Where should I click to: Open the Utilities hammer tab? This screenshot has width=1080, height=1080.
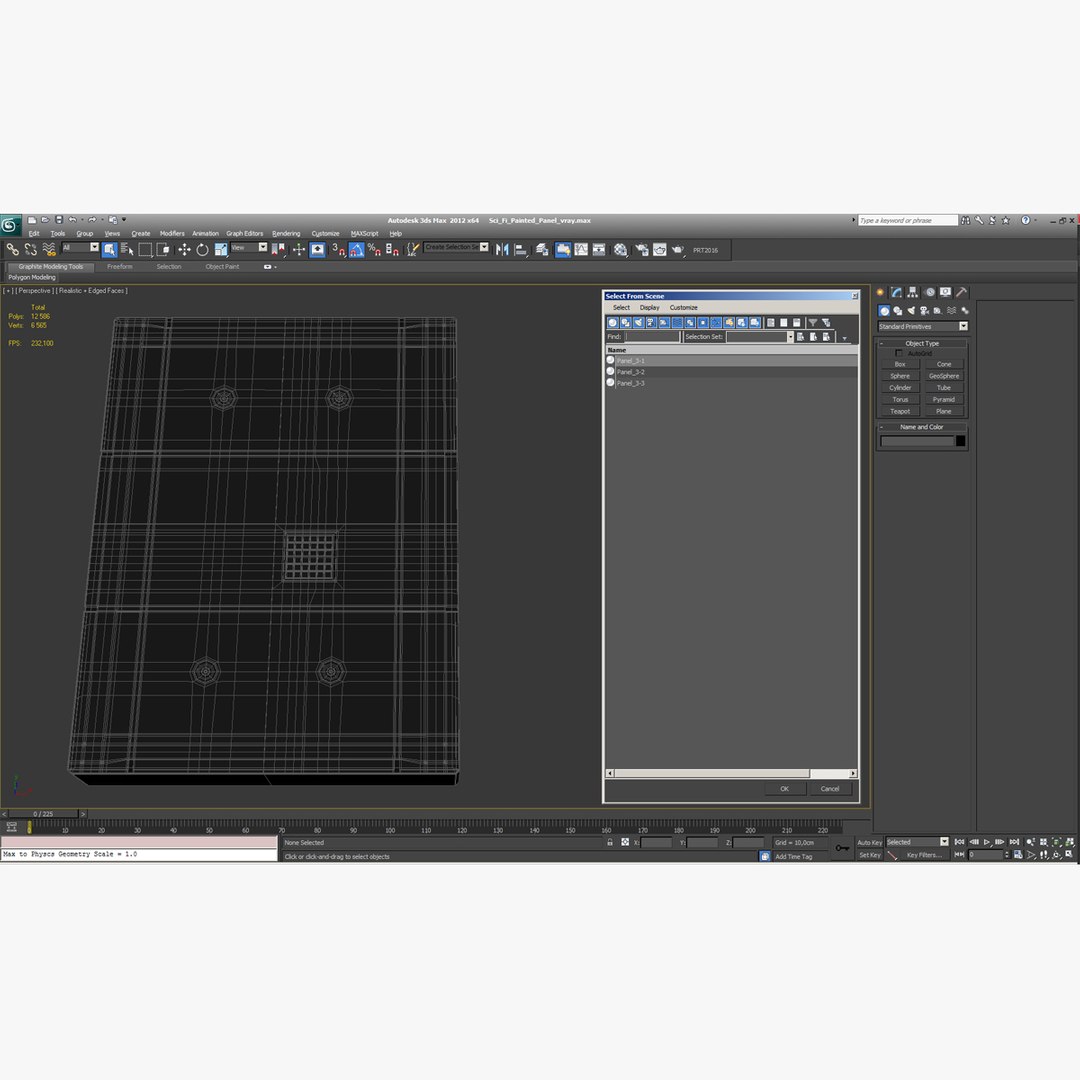pyautogui.click(x=962, y=292)
